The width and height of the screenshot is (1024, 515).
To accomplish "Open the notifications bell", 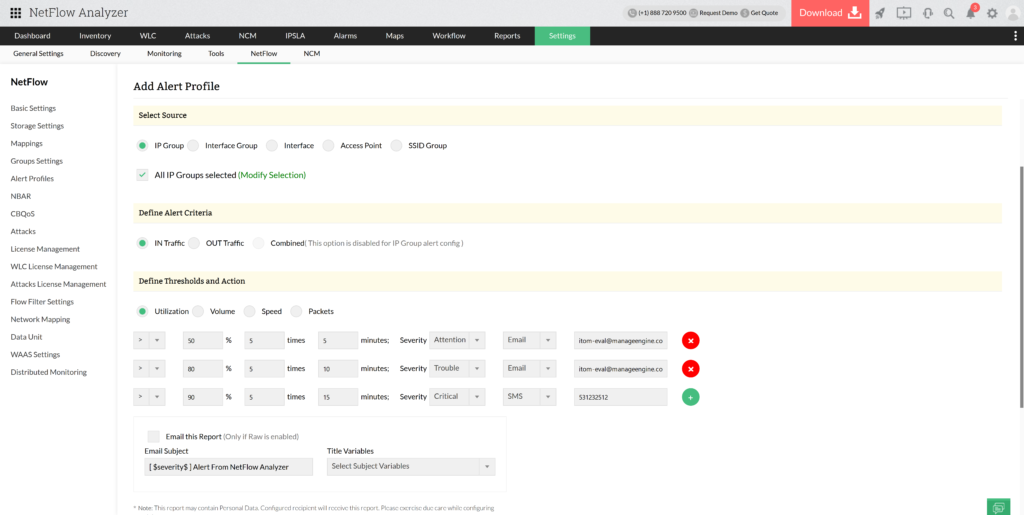I will point(970,13).
